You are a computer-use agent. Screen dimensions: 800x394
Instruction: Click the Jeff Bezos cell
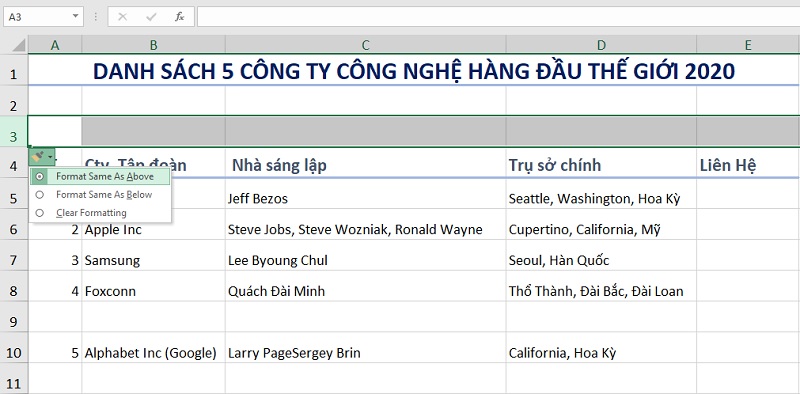click(x=365, y=198)
